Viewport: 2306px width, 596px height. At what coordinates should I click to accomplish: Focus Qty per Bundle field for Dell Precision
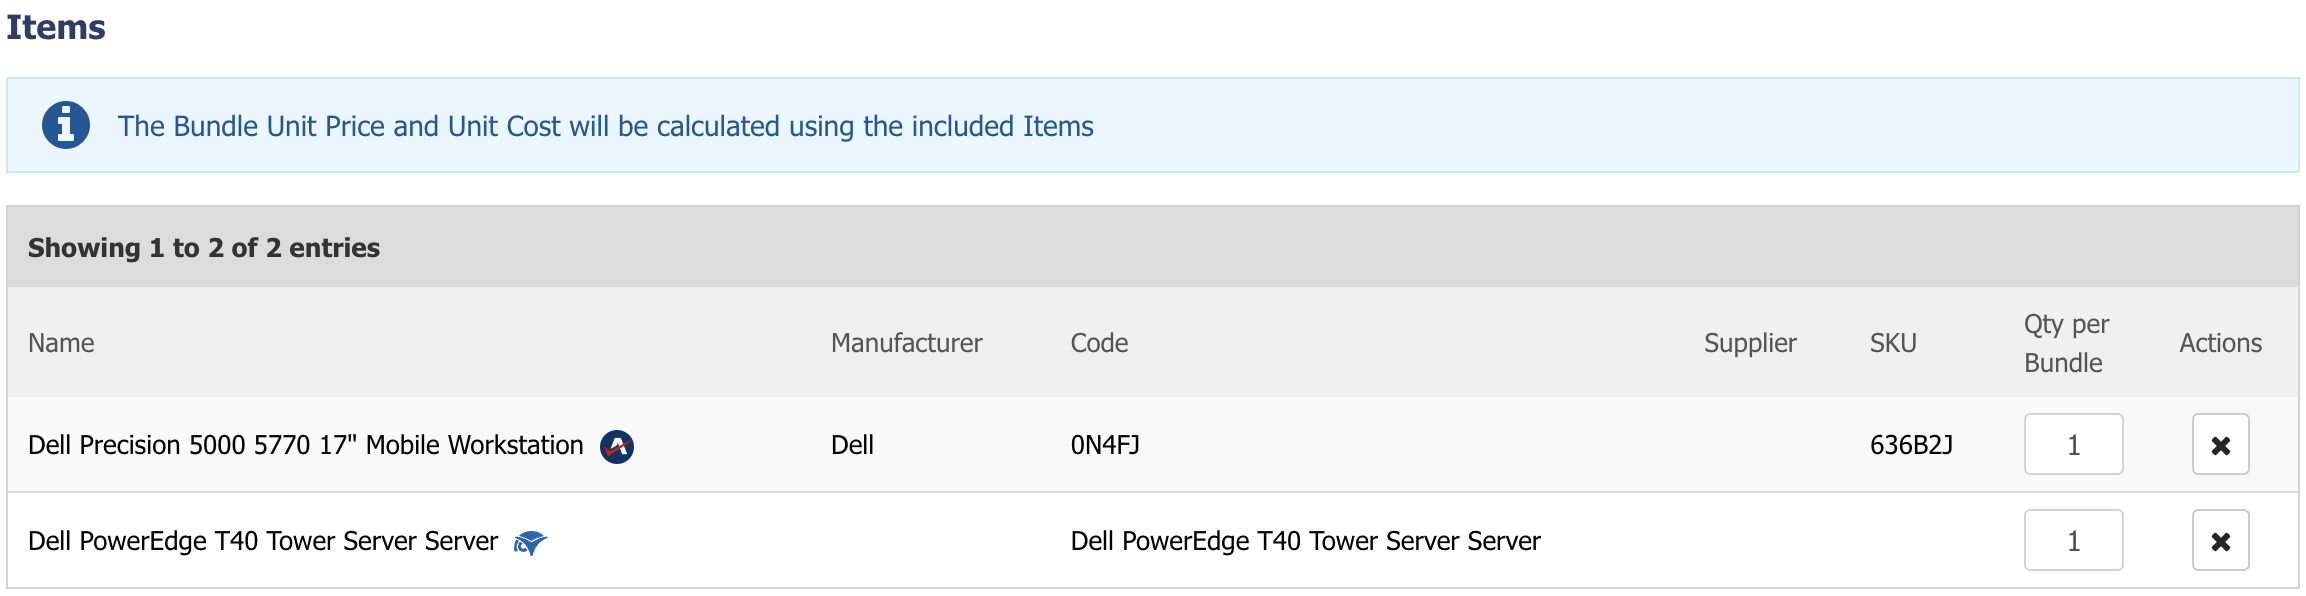[2073, 445]
